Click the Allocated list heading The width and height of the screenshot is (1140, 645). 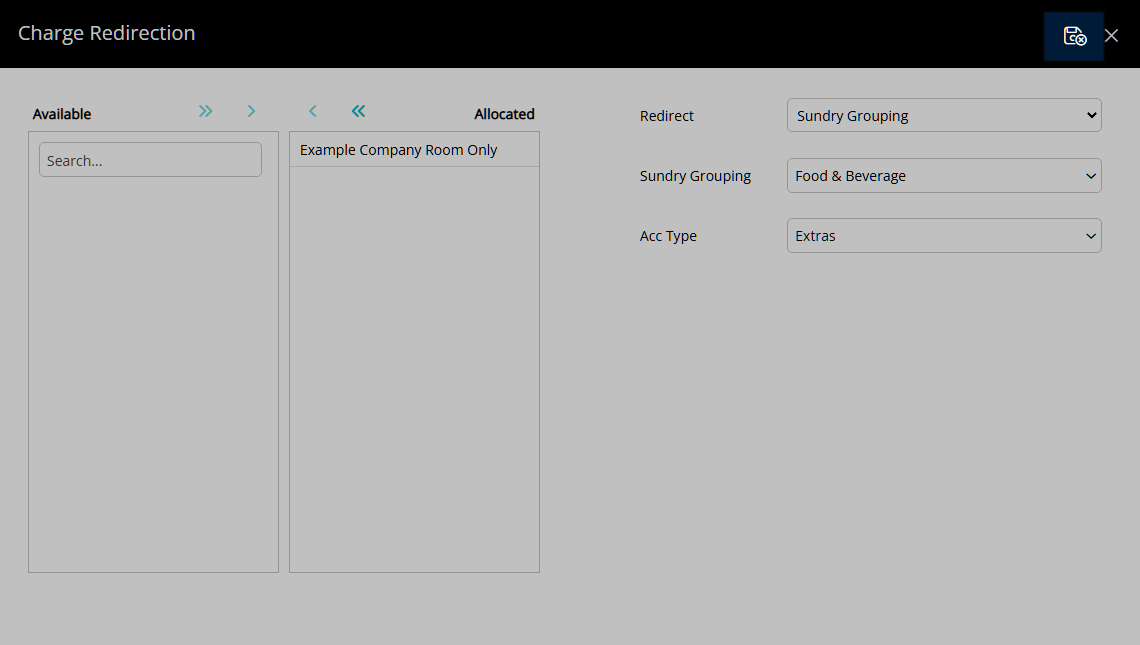pyautogui.click(x=504, y=114)
